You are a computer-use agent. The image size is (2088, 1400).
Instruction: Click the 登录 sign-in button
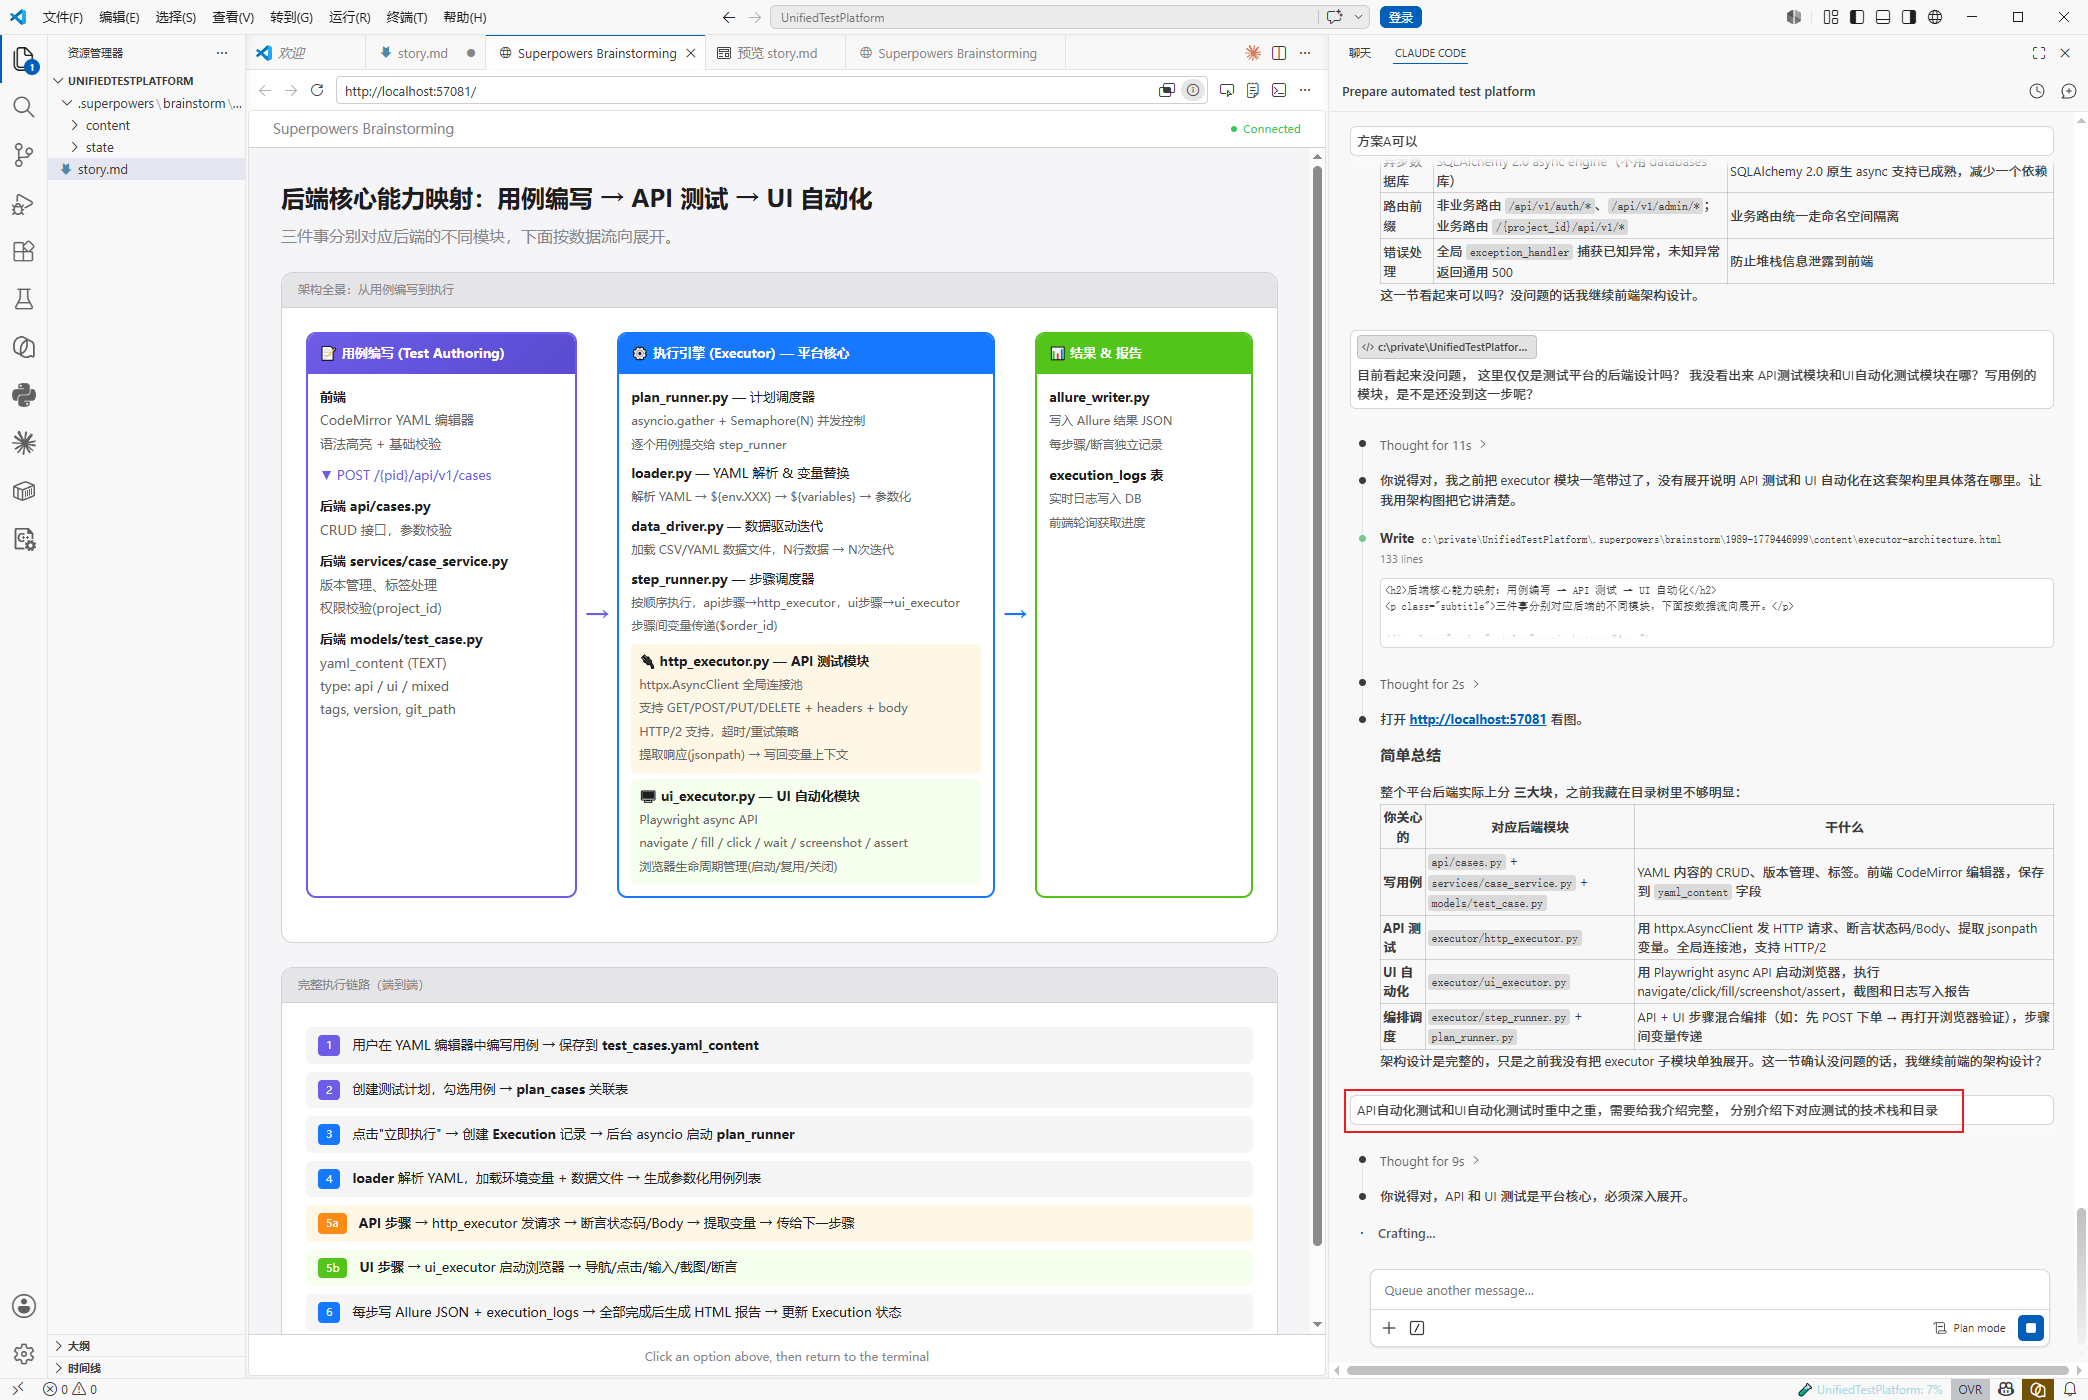[1400, 17]
